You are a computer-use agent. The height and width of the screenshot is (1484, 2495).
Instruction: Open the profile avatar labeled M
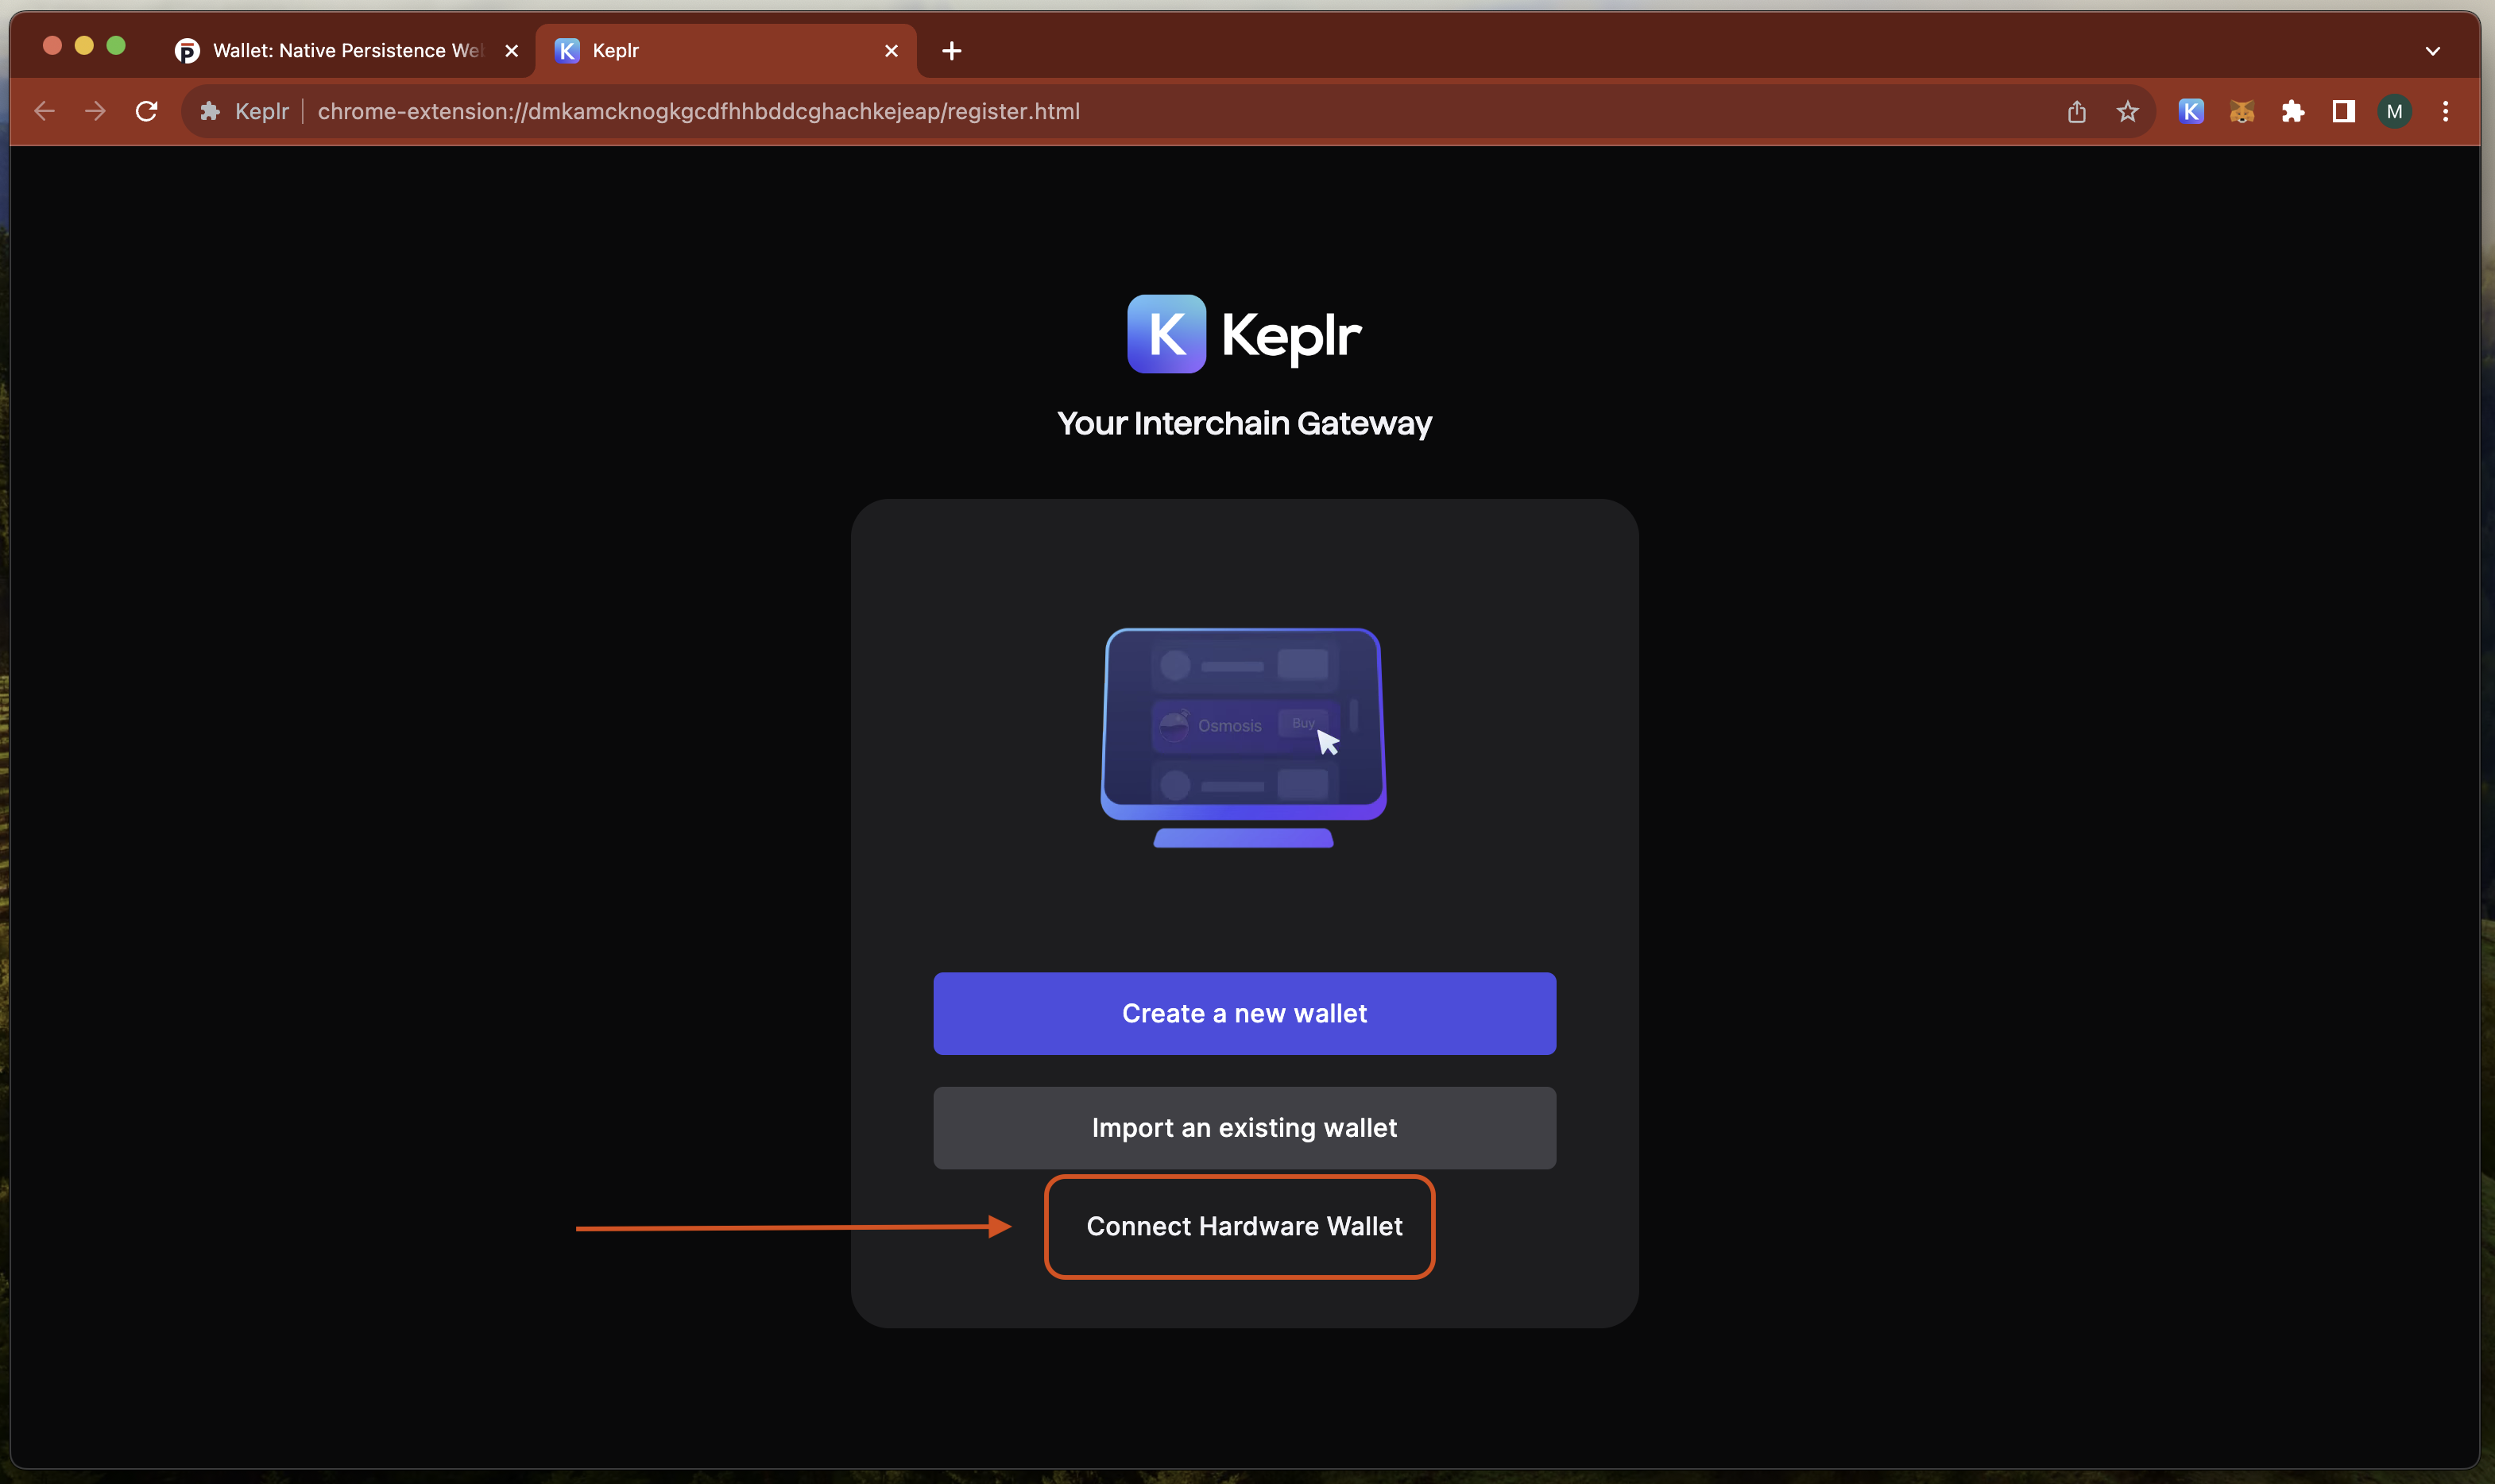2394,111
